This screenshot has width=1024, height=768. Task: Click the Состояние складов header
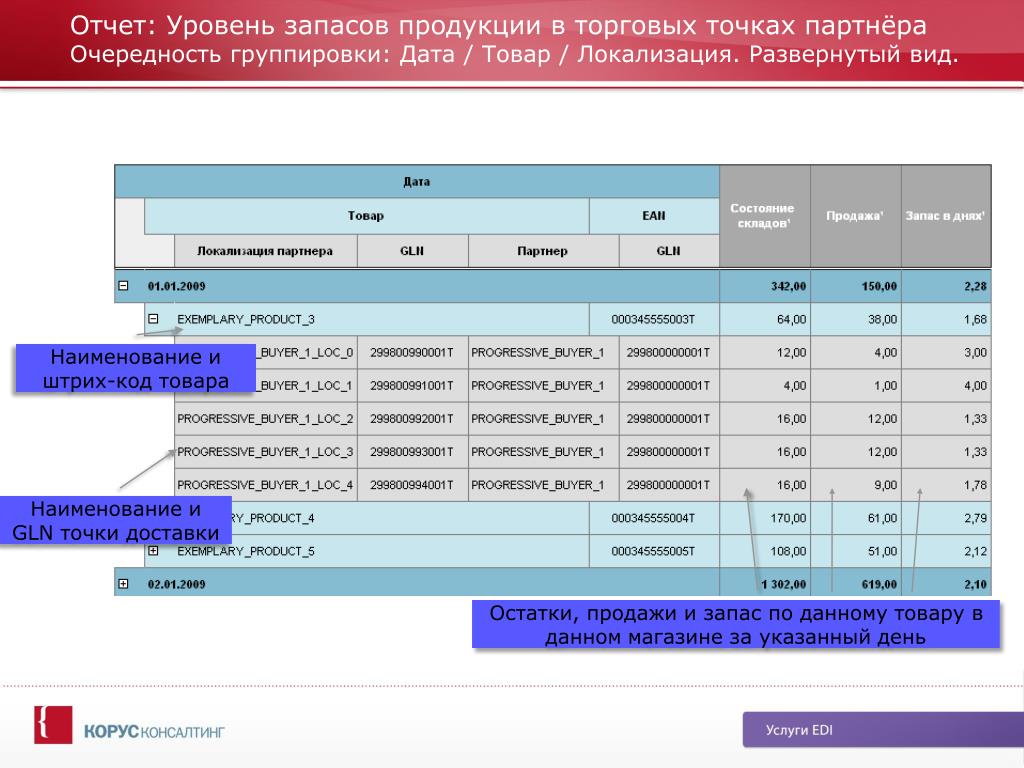click(764, 216)
